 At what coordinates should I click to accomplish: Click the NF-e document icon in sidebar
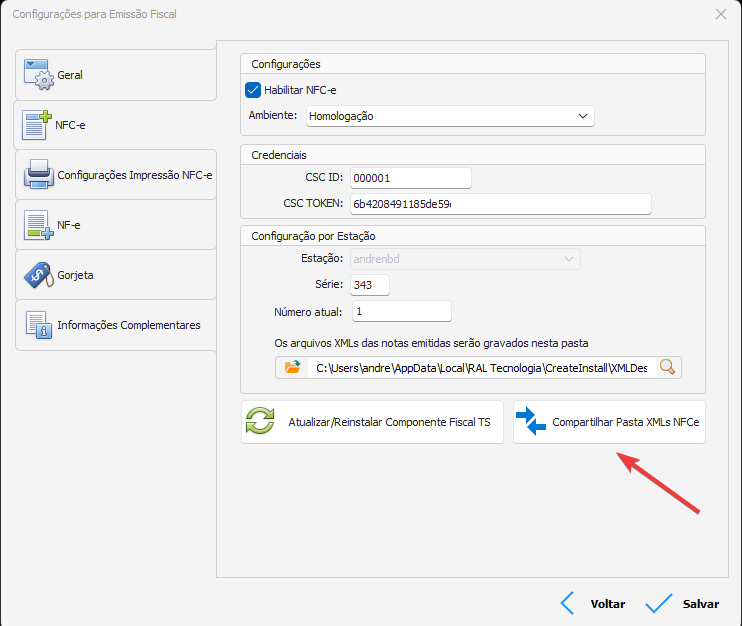[37, 225]
